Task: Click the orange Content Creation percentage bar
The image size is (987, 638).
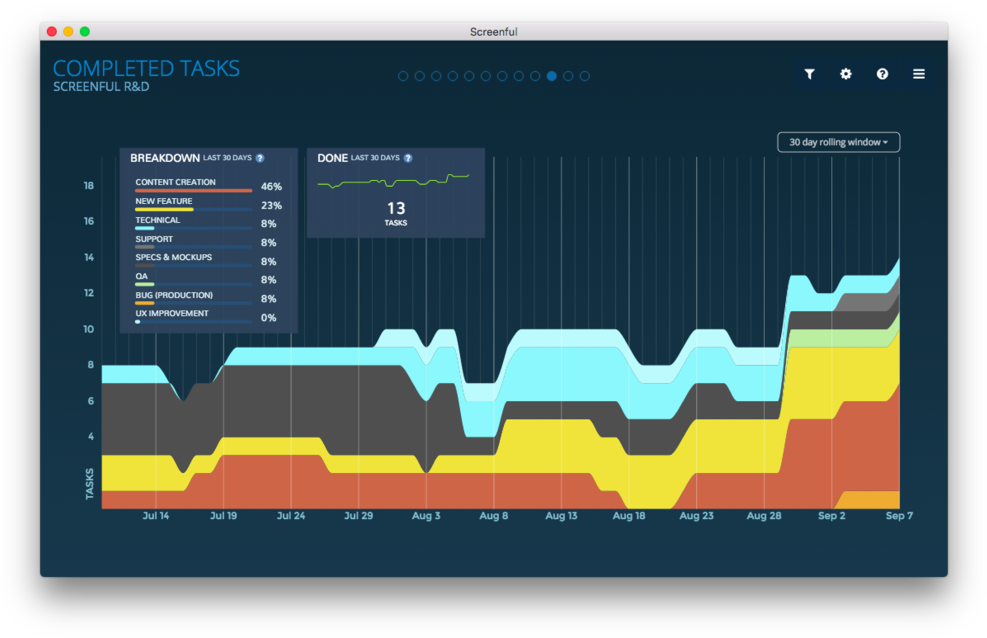Action: pyautogui.click(x=193, y=190)
